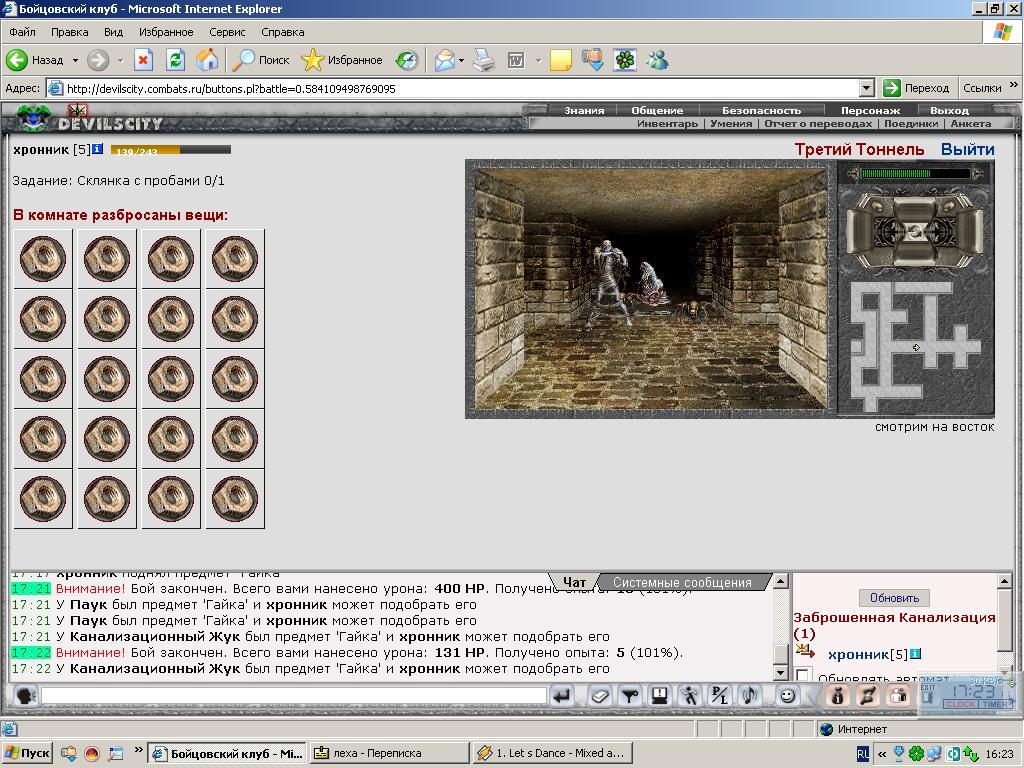Click the info icon beside хронник[5] in room list
Screen dimensions: 1024x768
pyautogui.click(x=915, y=654)
